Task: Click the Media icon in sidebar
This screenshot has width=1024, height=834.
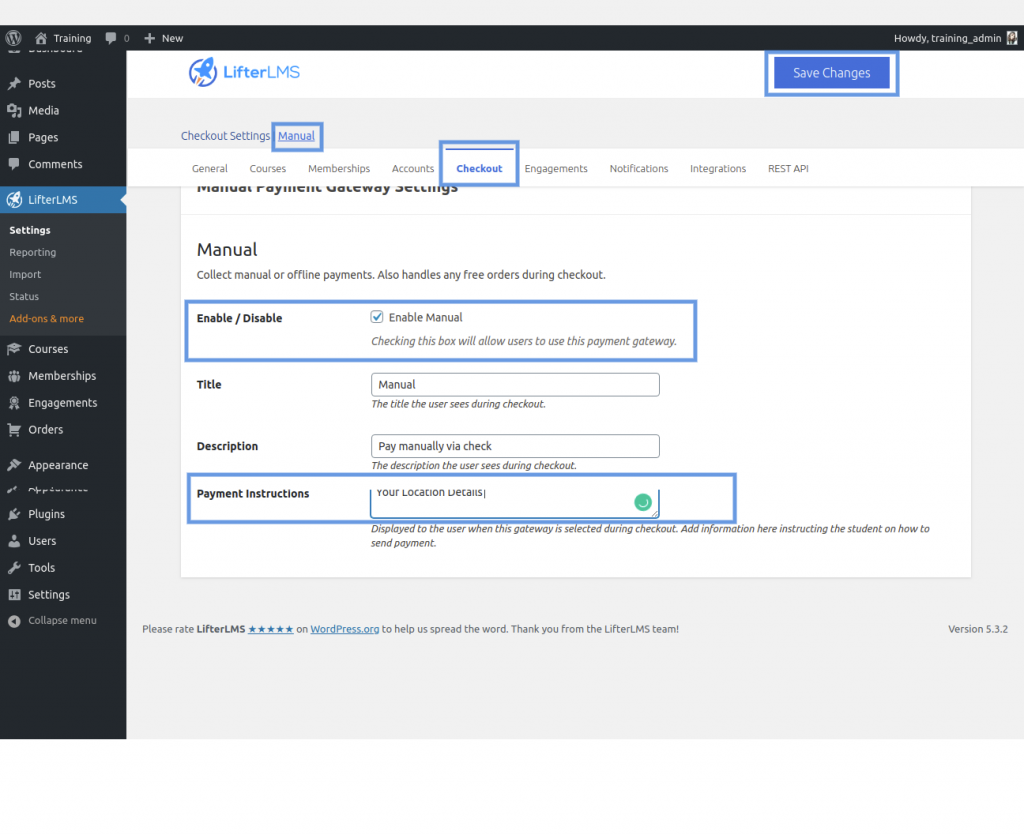Action: click(14, 110)
